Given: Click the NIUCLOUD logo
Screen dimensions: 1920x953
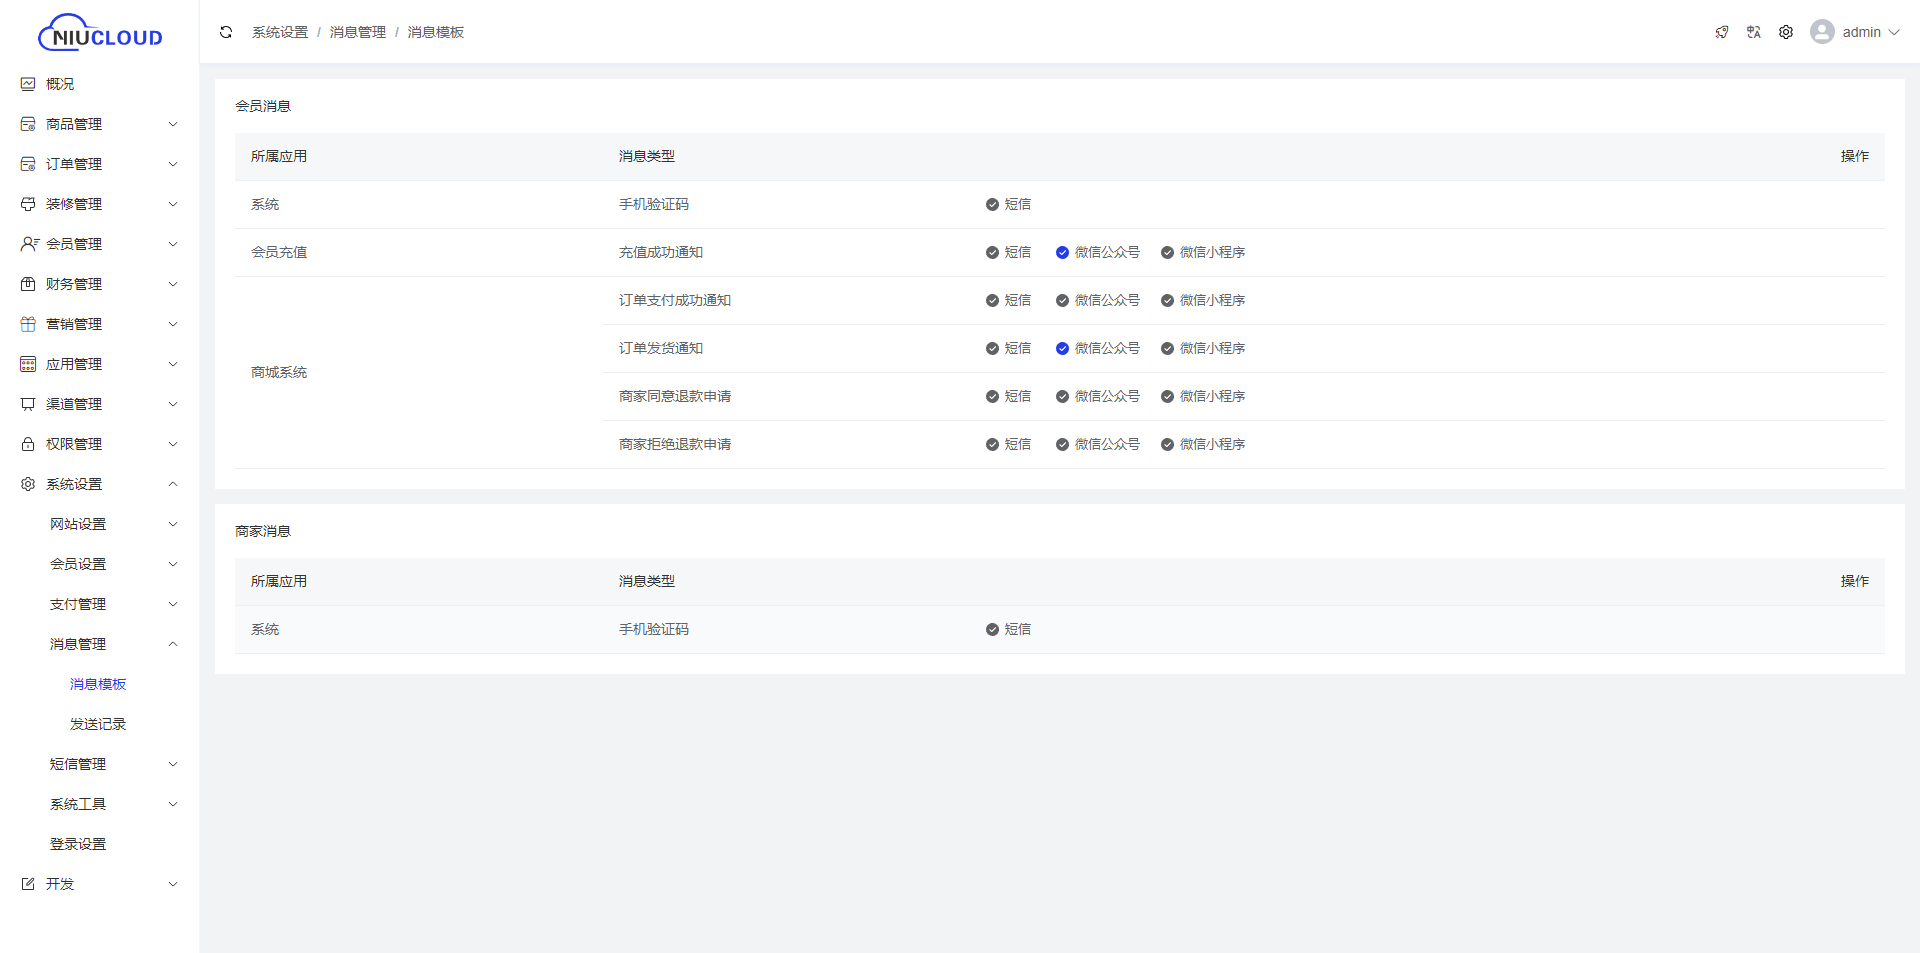Looking at the screenshot, I should 100,33.
